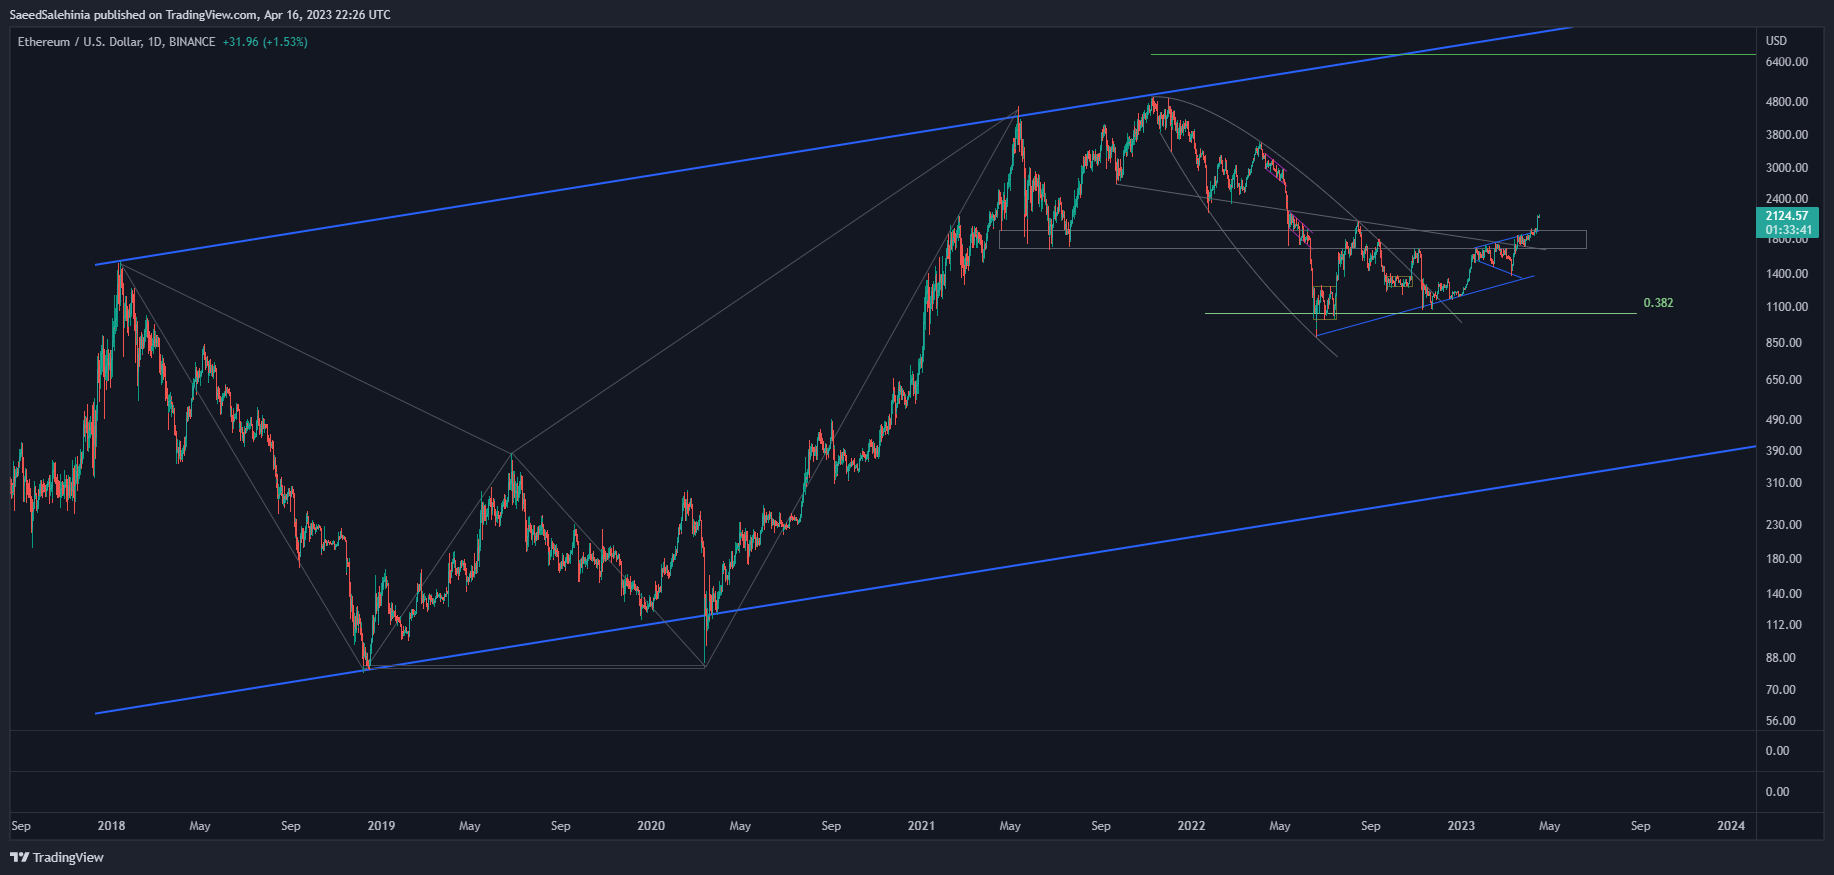Click the 70.00 price axis label

coord(1781,690)
